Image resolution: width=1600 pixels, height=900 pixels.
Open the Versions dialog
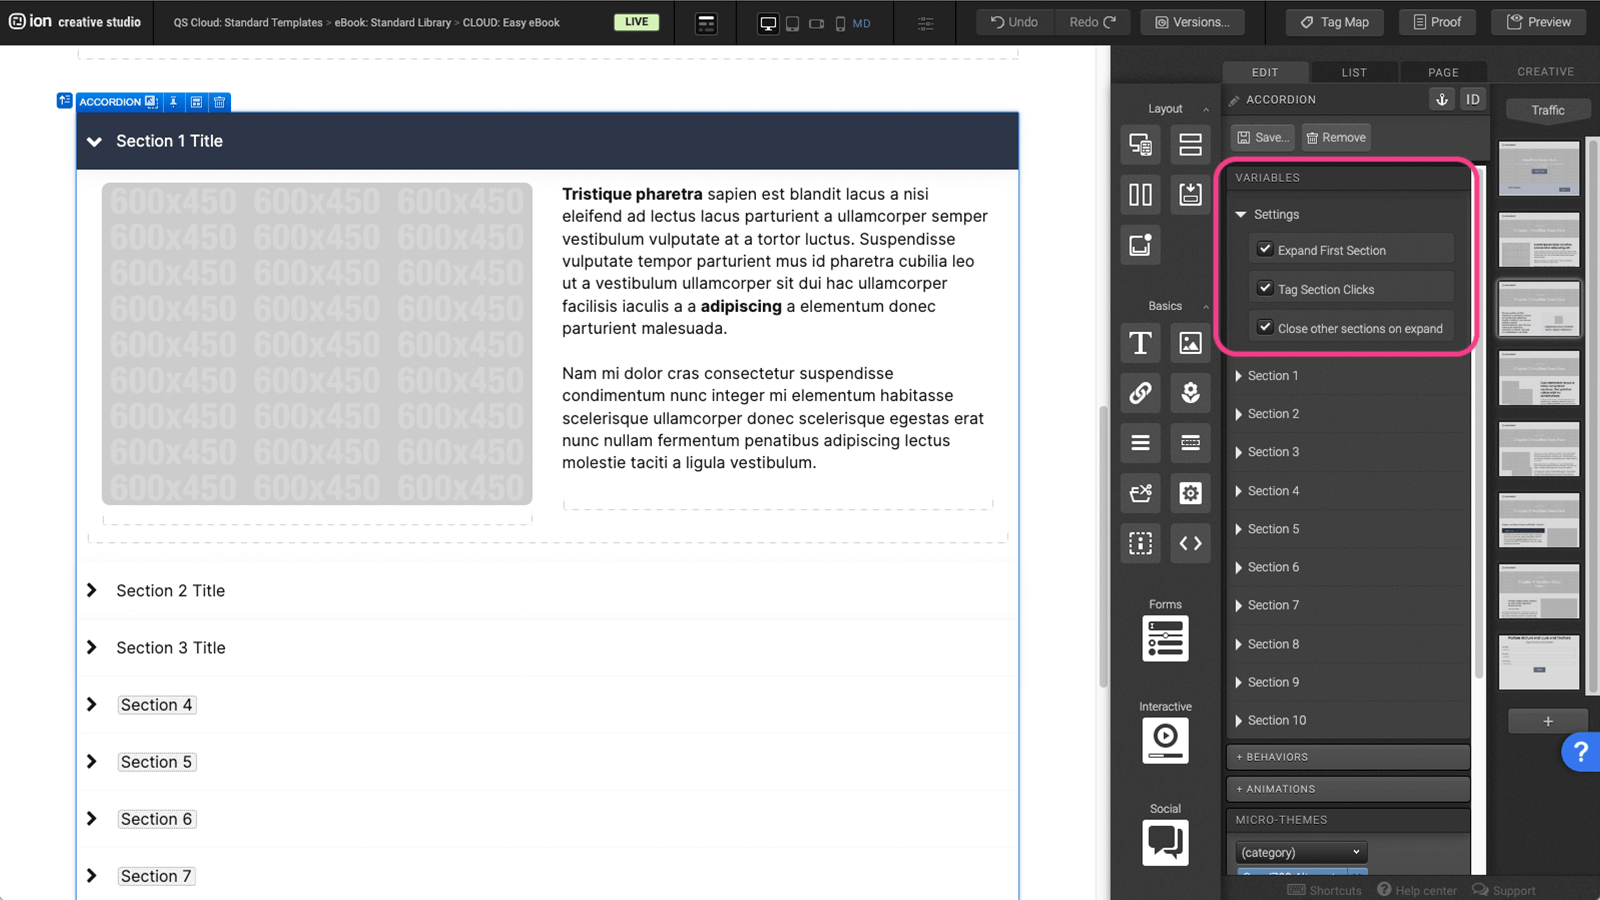pos(1193,22)
